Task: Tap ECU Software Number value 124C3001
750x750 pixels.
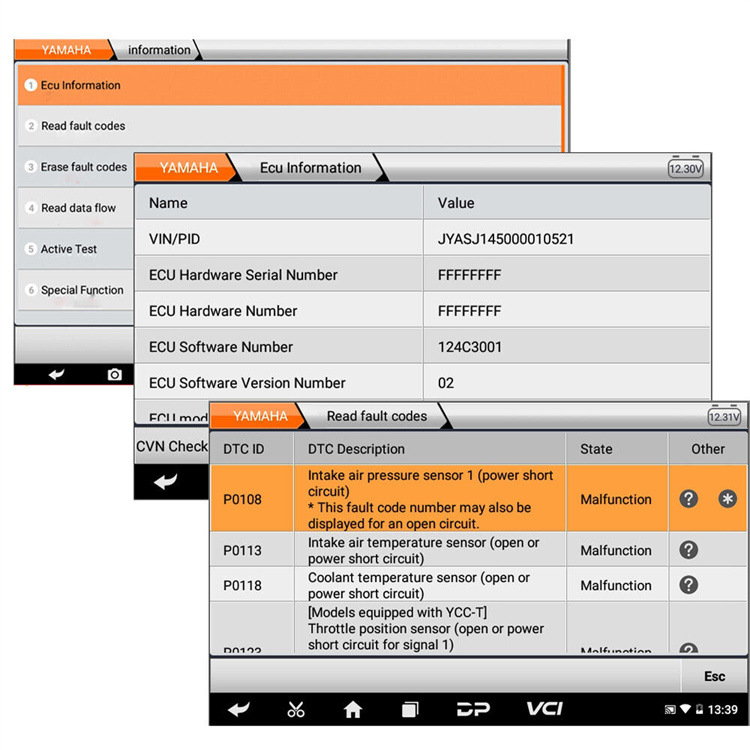Action: (x=470, y=347)
